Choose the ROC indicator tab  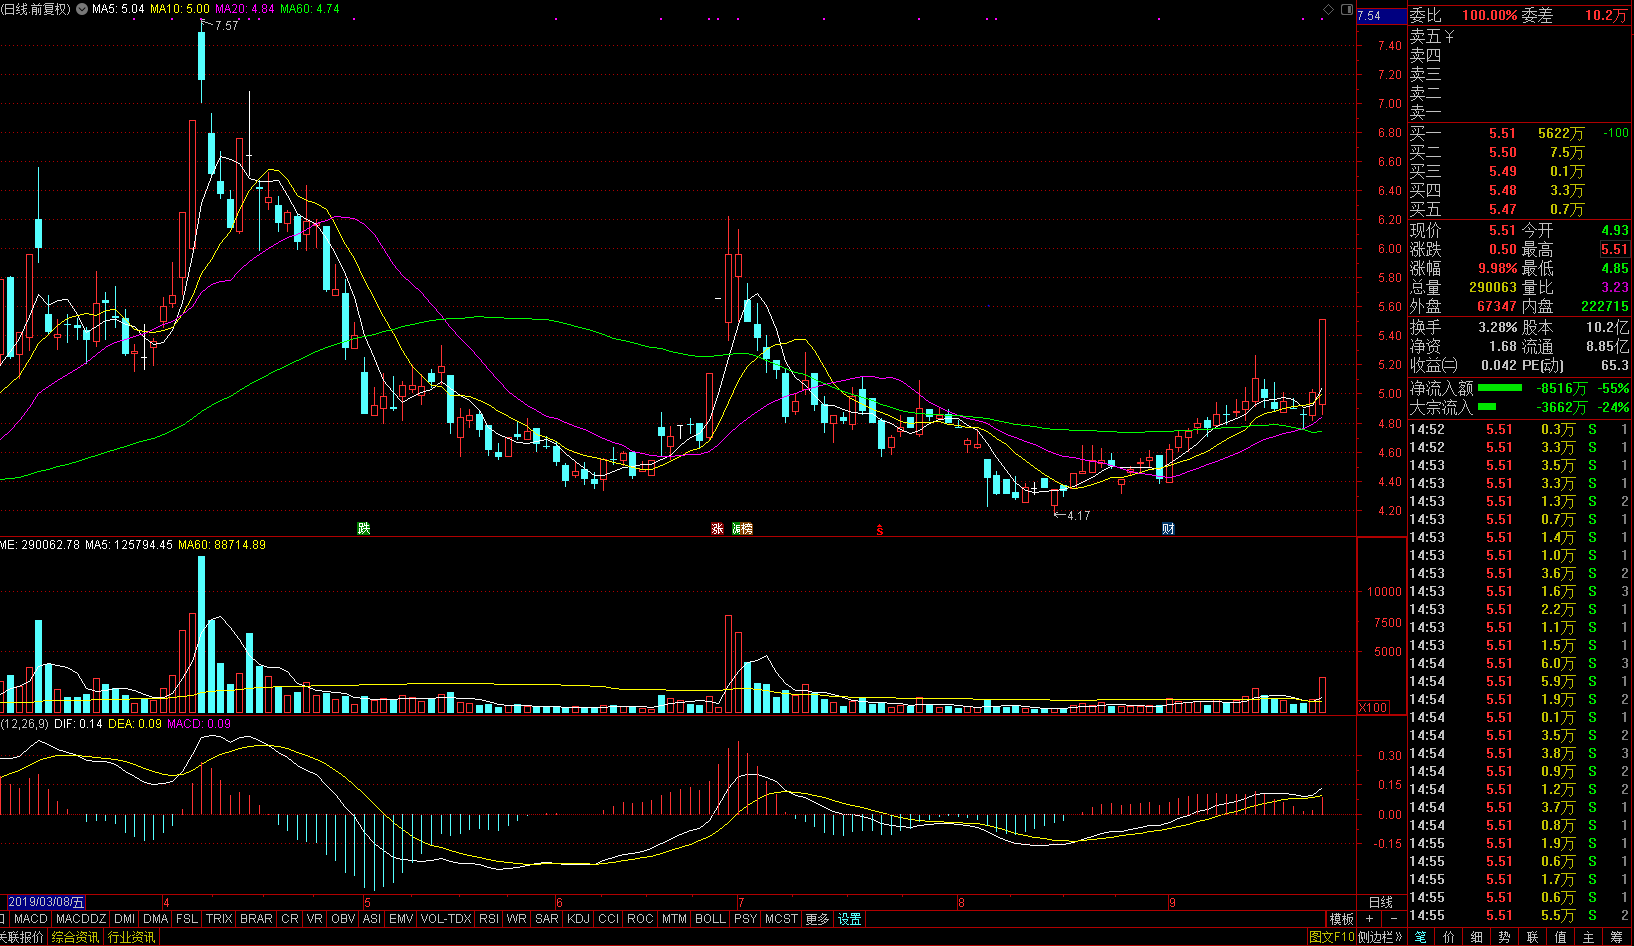coord(641,919)
